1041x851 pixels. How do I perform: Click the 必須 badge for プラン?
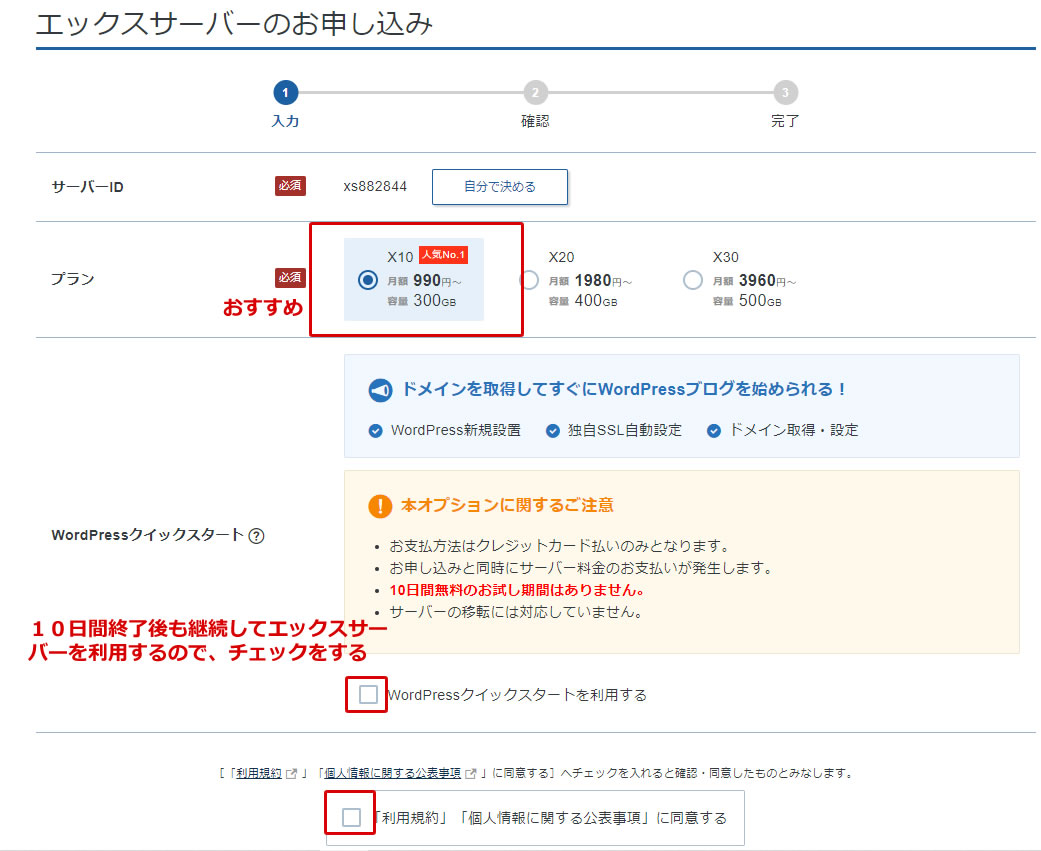(290, 277)
